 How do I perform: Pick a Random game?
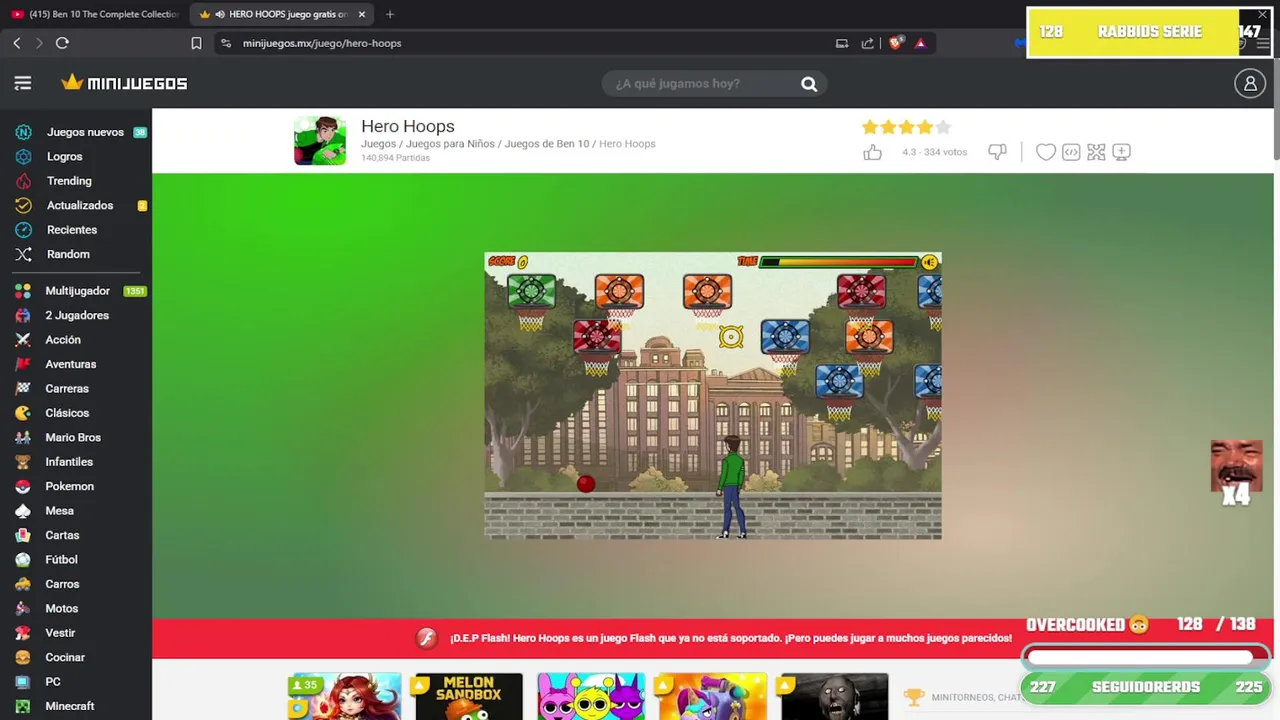pos(68,254)
